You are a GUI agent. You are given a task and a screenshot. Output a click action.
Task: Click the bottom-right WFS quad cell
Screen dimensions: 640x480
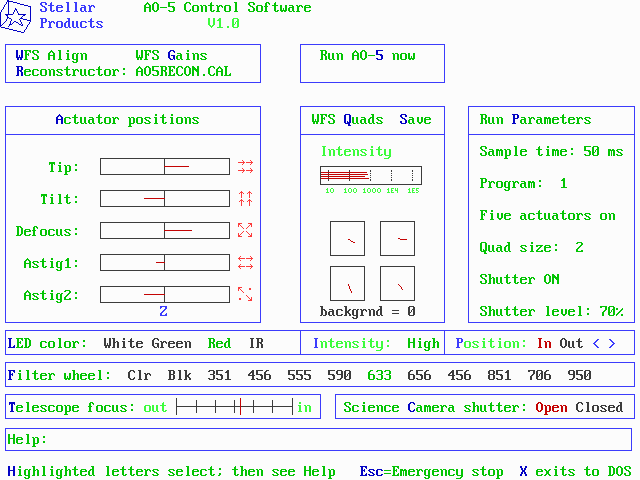[398, 284]
